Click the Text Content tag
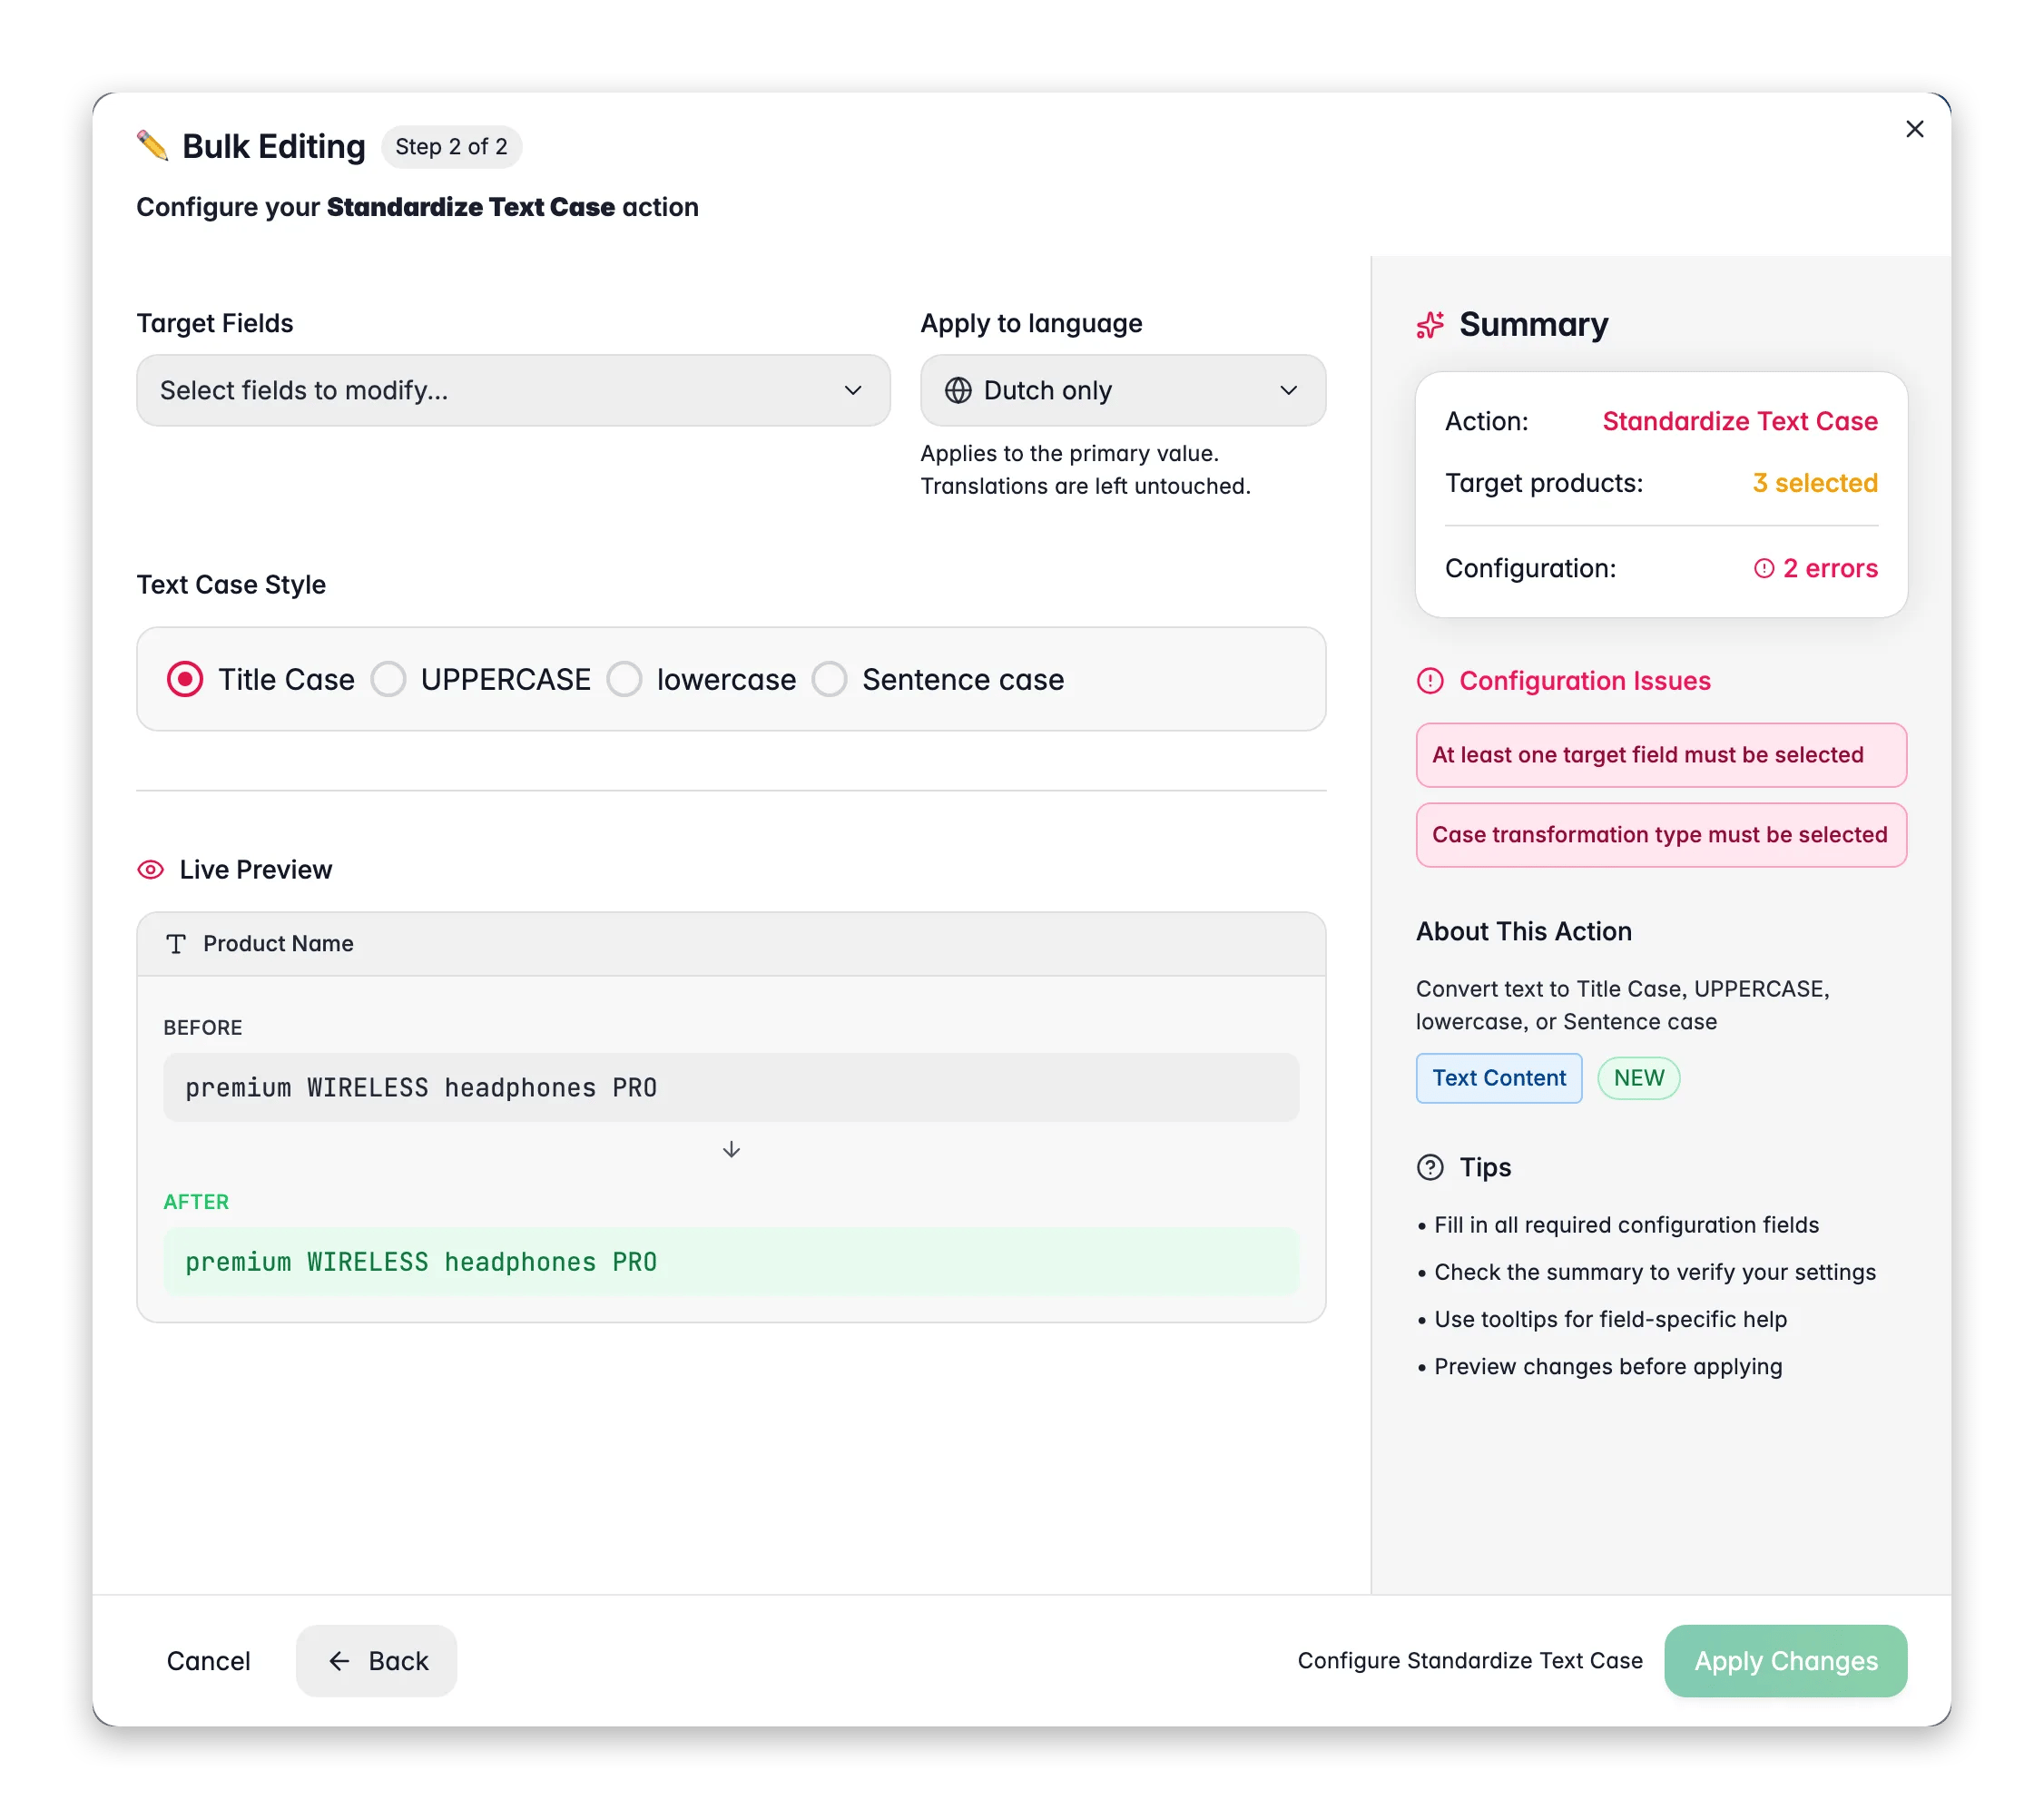Viewport: 2044px width, 1819px height. pyautogui.click(x=1499, y=1078)
